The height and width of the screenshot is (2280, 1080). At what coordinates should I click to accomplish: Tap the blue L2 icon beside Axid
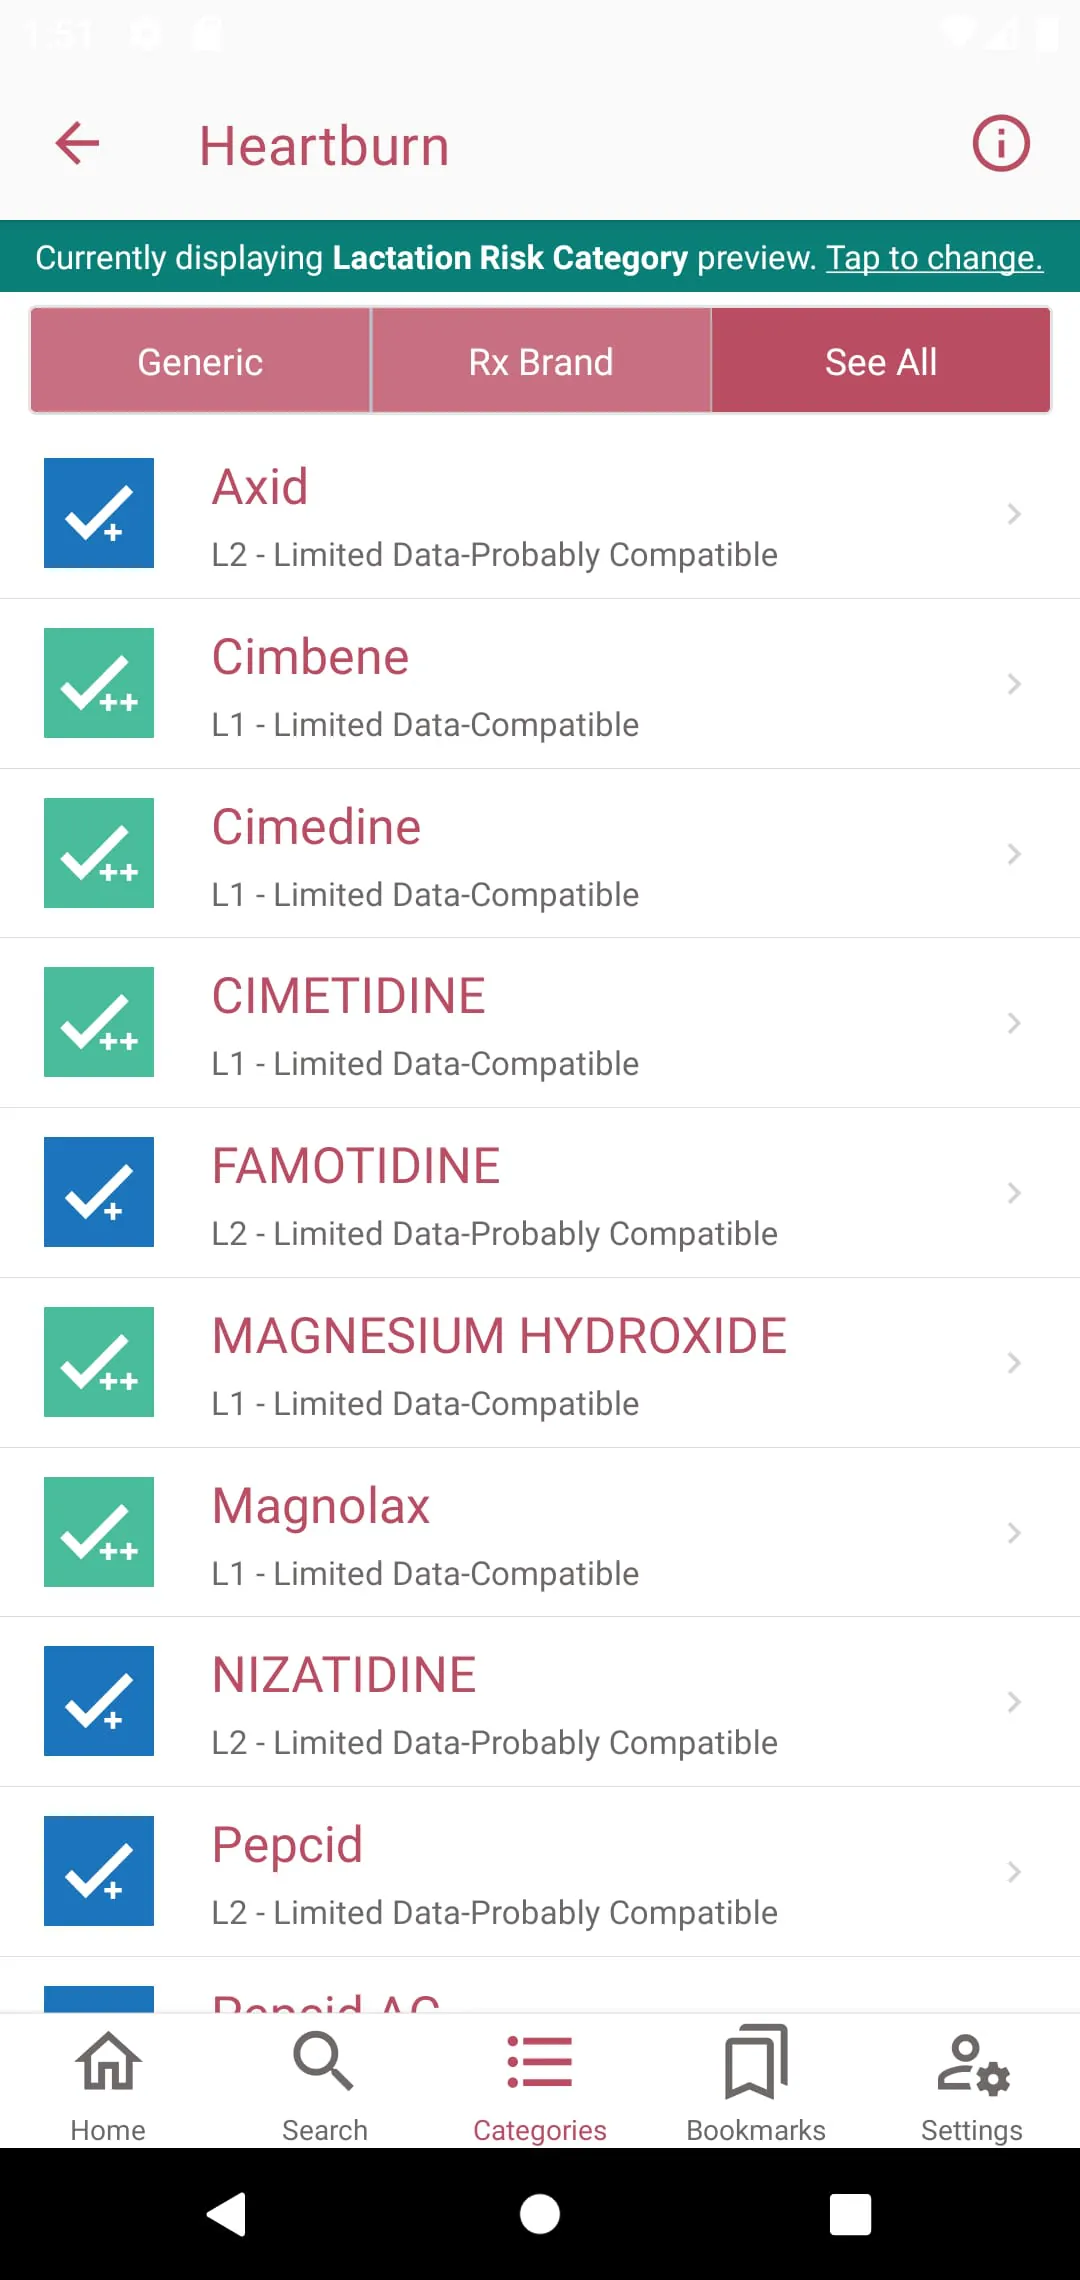[99, 513]
